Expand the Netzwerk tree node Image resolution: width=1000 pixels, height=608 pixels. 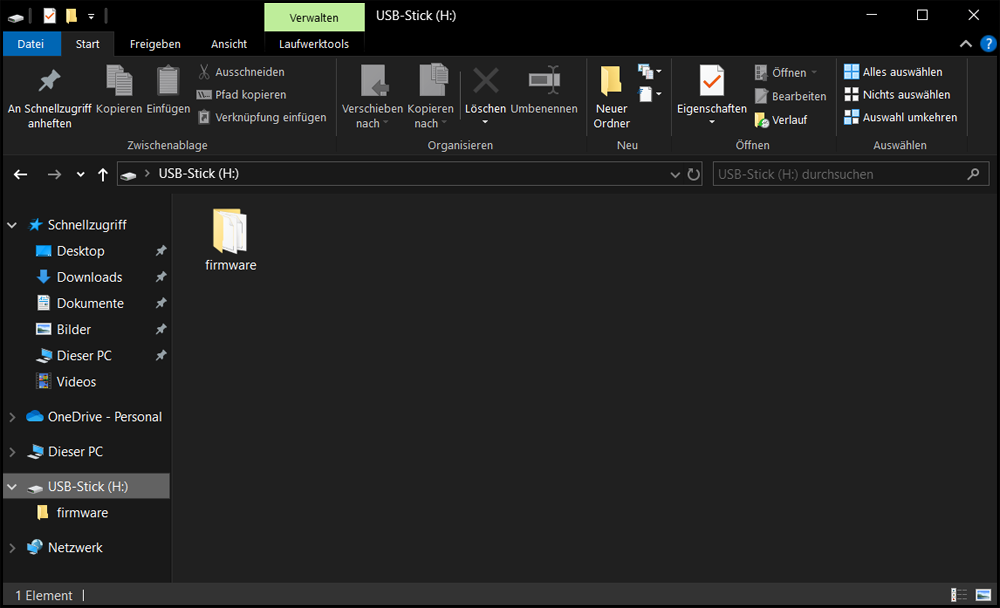(12, 548)
